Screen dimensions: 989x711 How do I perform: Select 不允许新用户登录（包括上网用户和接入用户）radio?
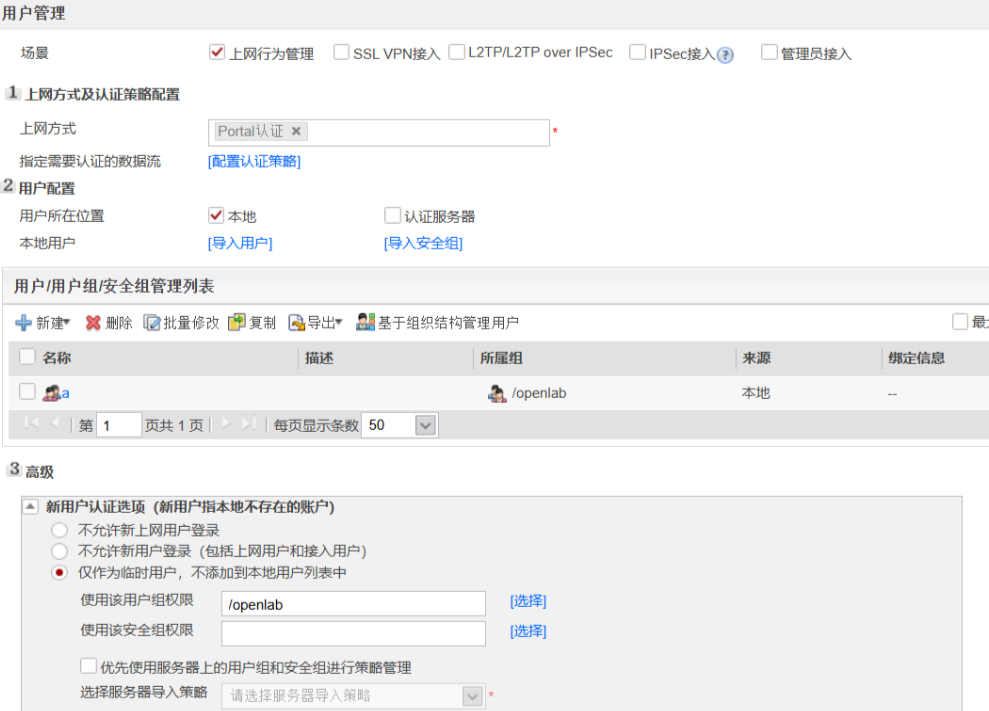[59, 551]
